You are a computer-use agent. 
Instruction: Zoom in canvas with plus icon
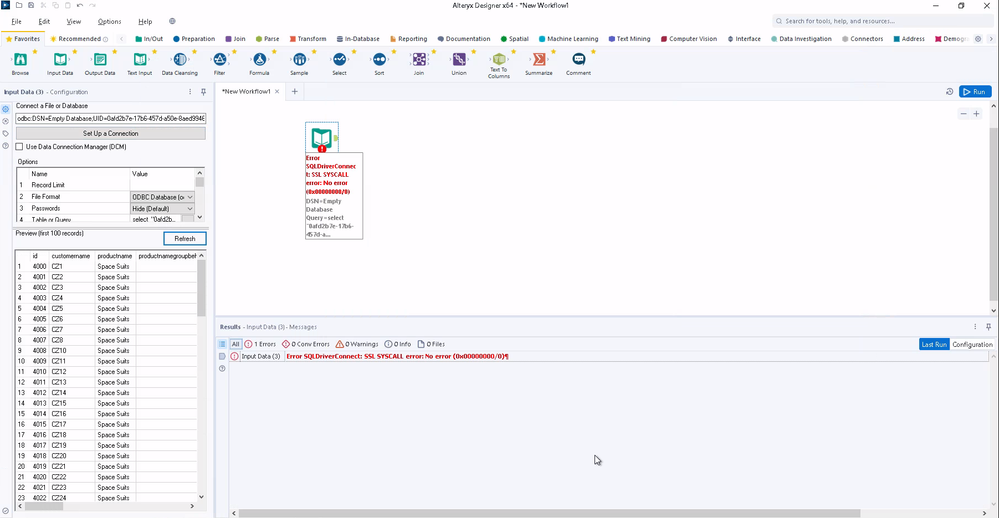click(976, 113)
